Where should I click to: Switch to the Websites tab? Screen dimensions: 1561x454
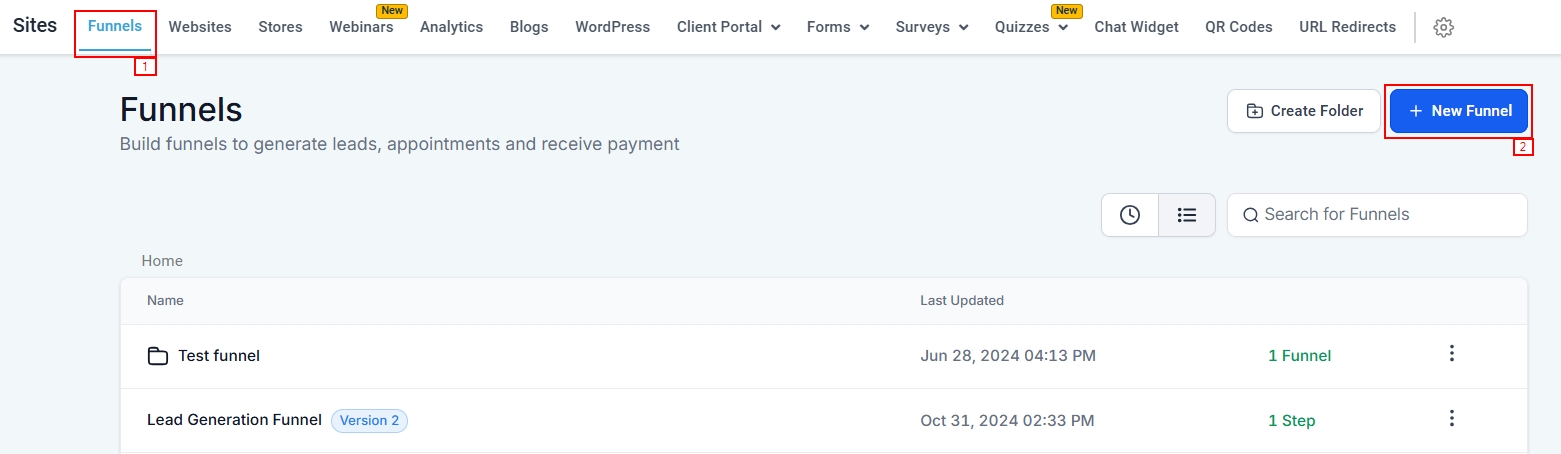click(x=200, y=27)
